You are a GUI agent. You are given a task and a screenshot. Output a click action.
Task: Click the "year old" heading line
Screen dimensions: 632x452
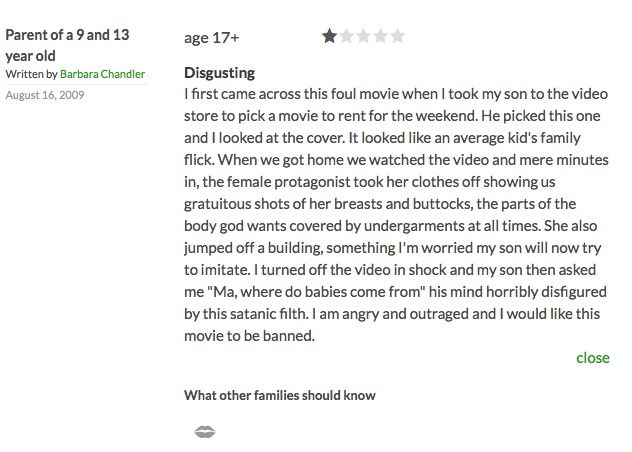30,56
